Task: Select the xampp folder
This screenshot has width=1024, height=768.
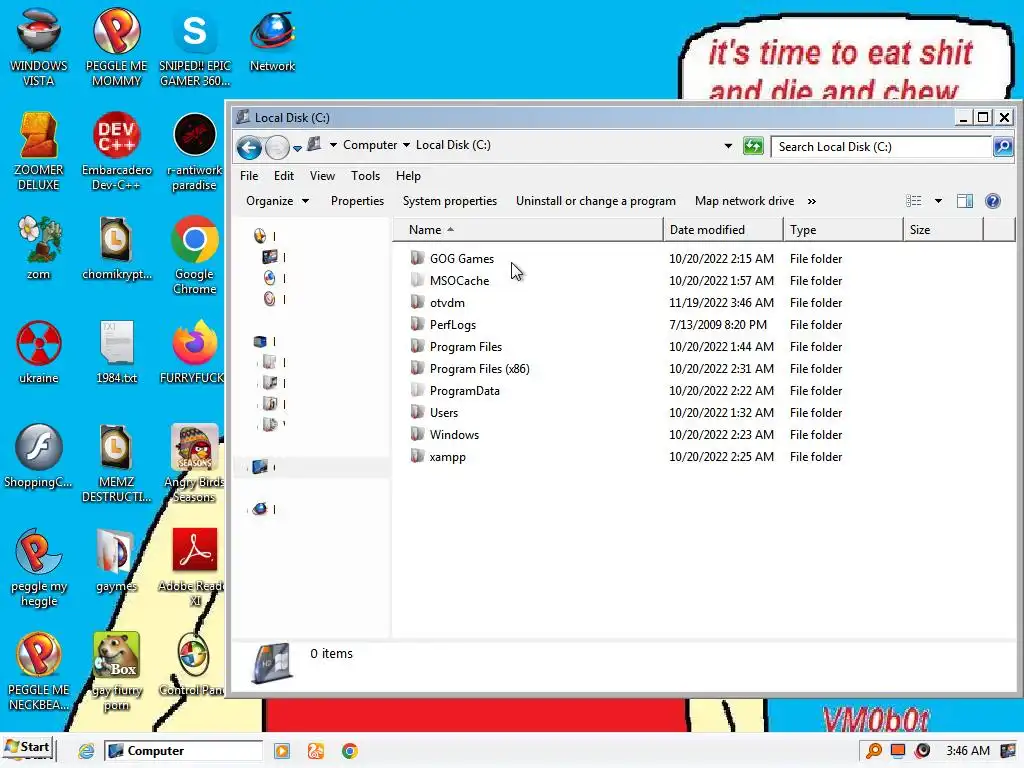Action: (x=447, y=457)
